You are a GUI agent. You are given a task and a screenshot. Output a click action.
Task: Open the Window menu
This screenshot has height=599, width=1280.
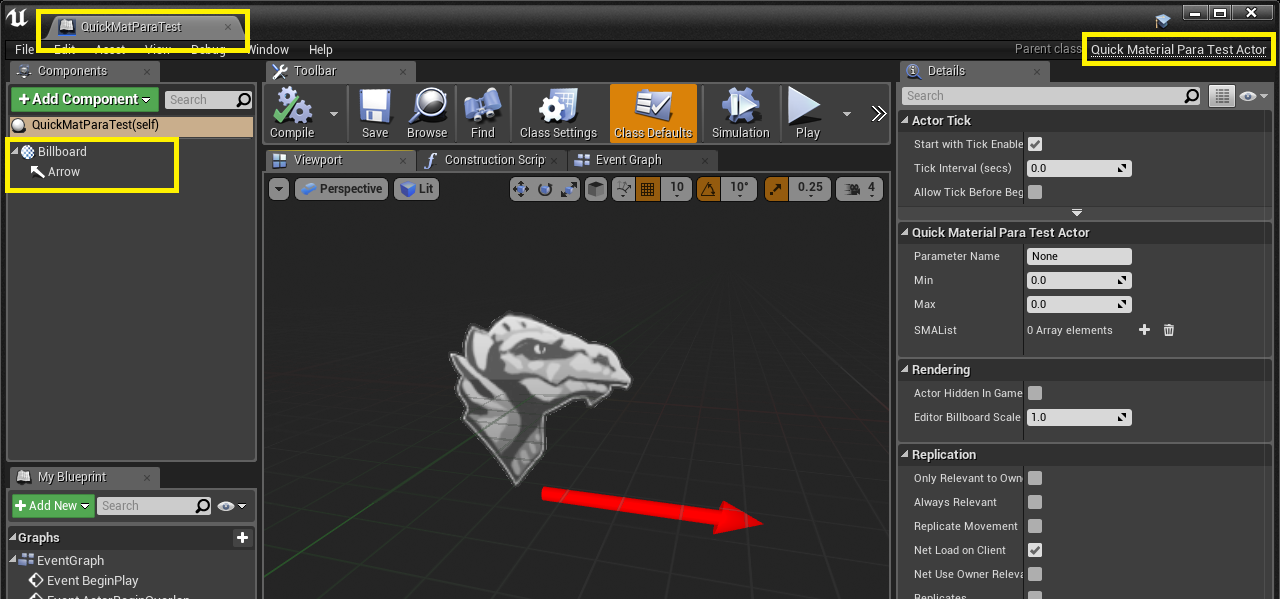point(267,50)
